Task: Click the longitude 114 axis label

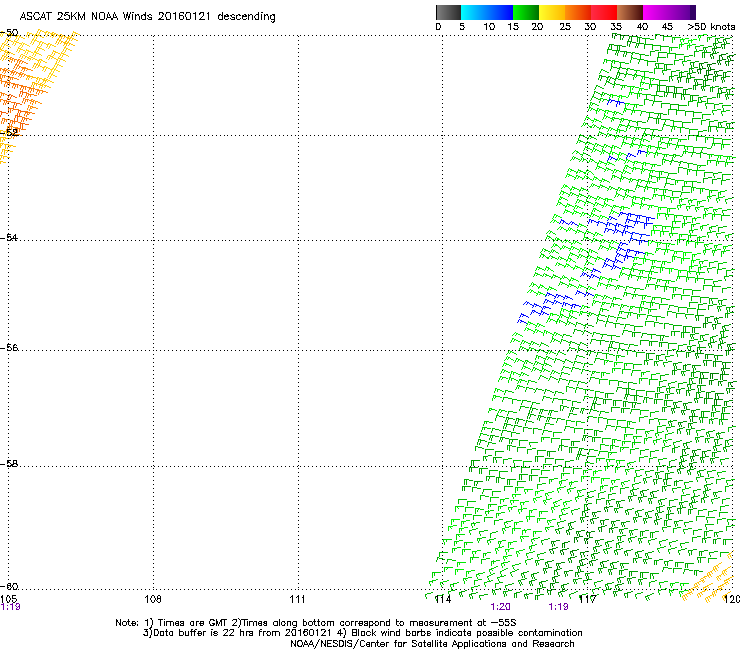Action: point(441,598)
